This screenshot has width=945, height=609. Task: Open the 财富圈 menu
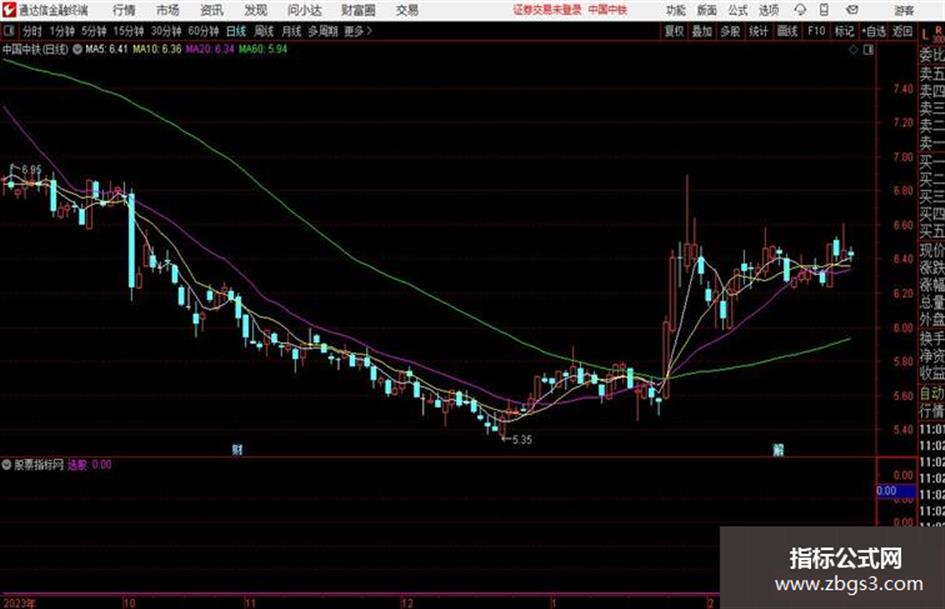(358, 10)
